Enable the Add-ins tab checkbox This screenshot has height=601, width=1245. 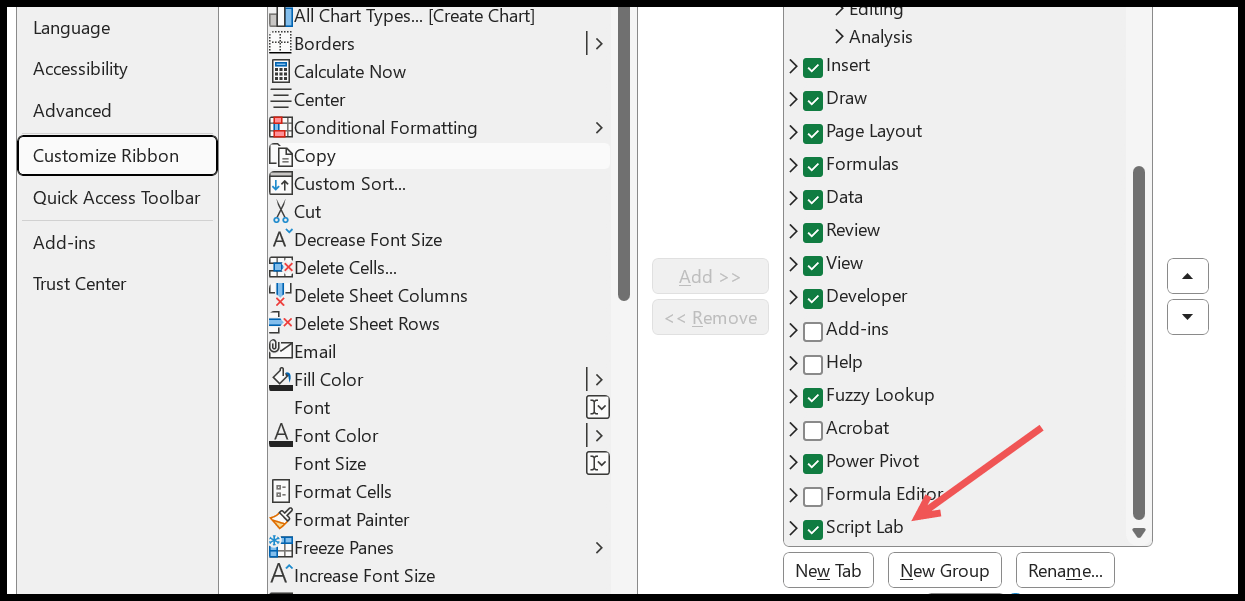click(813, 330)
